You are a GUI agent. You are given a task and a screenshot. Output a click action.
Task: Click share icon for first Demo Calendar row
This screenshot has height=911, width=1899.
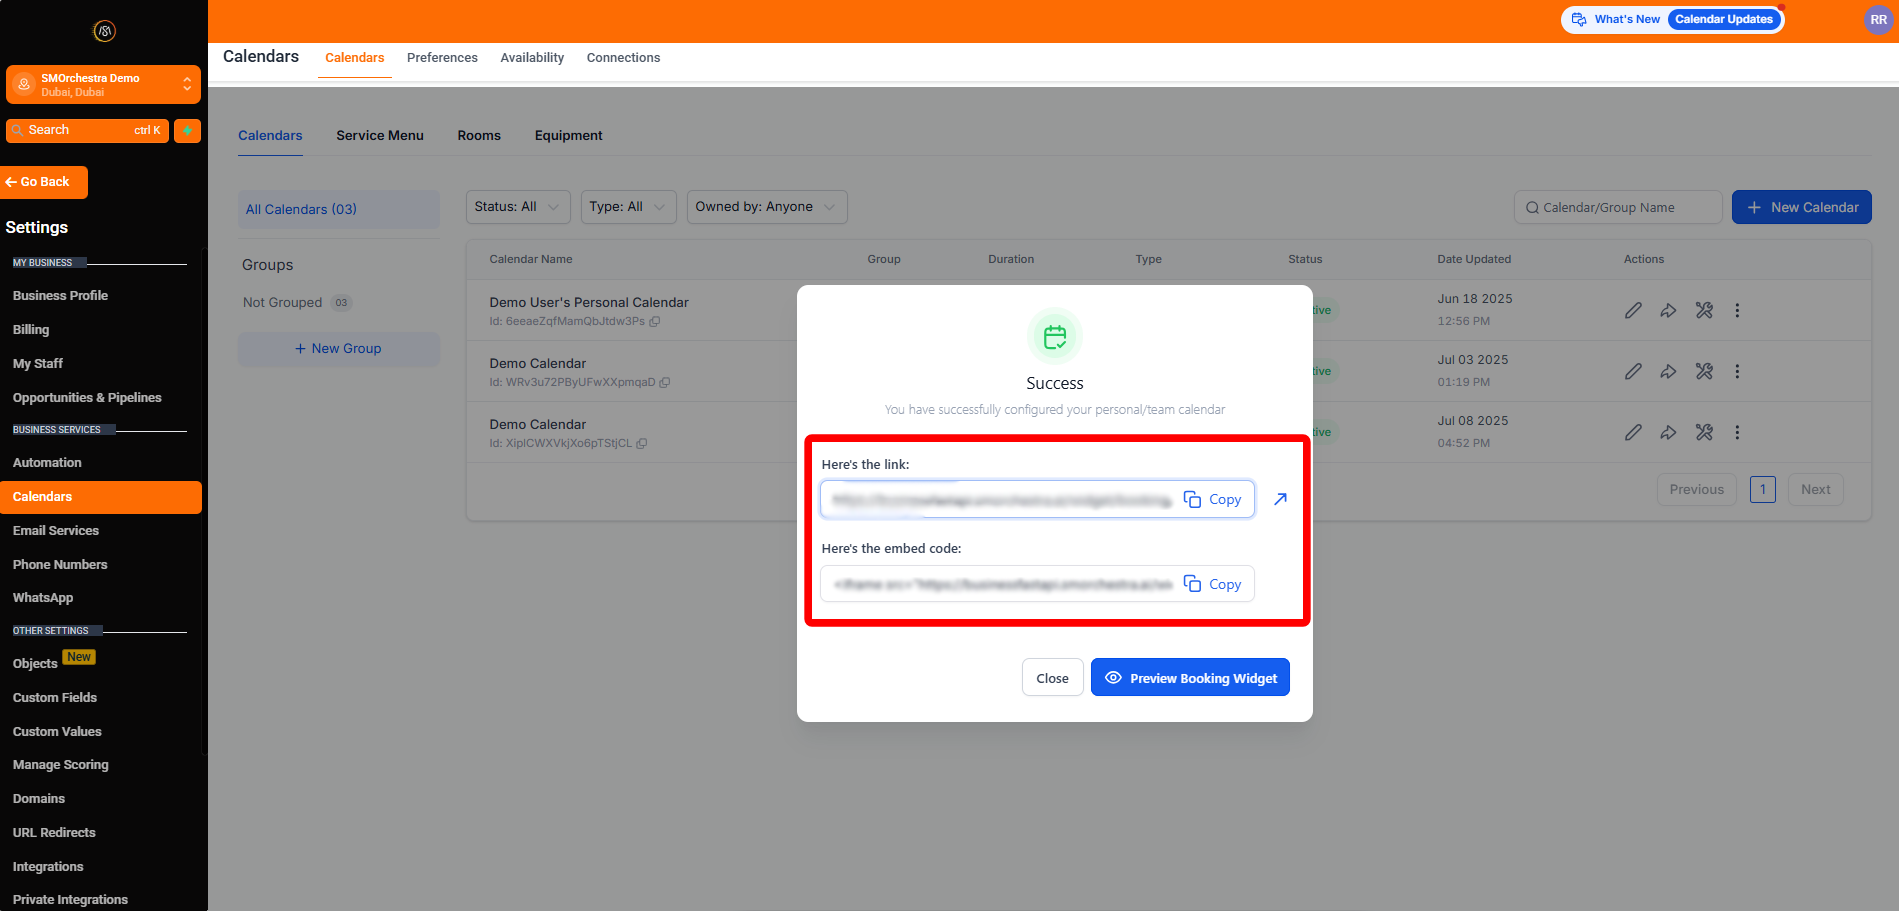coord(1668,371)
